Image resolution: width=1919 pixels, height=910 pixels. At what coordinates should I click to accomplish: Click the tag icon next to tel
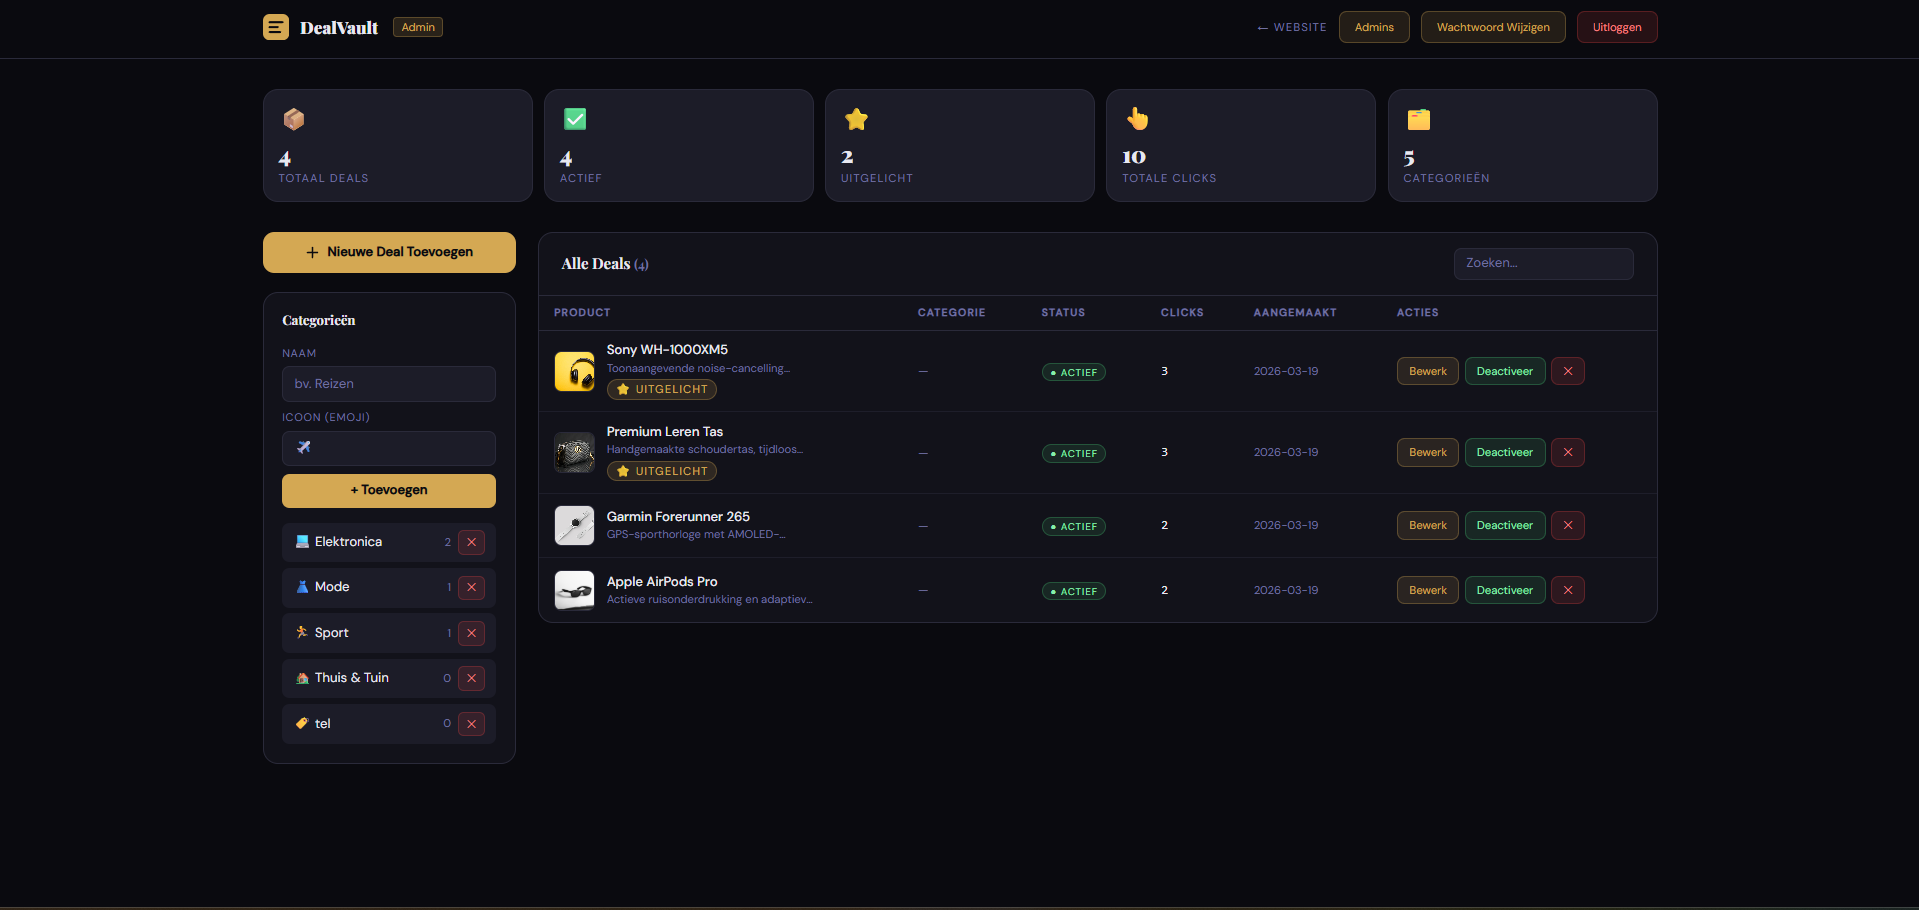pyautogui.click(x=302, y=723)
